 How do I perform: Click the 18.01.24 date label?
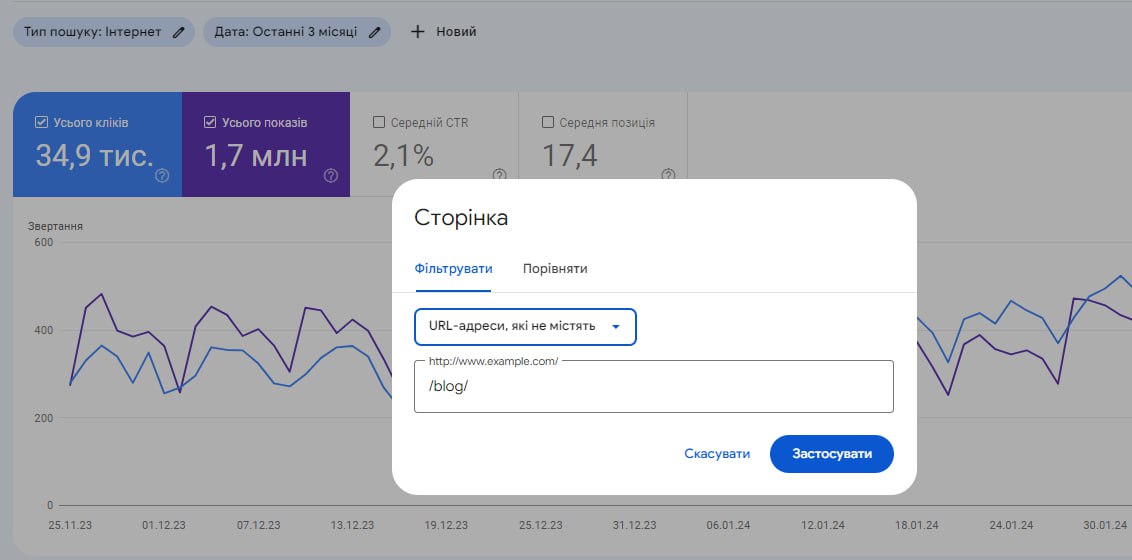pyautogui.click(x=917, y=525)
